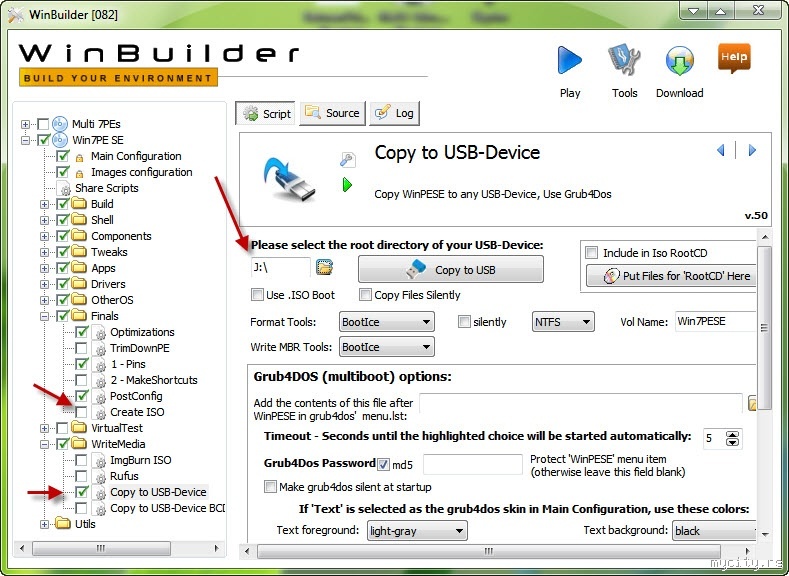
Task: Check the Create ISO script checkbox
Action: 81,412
